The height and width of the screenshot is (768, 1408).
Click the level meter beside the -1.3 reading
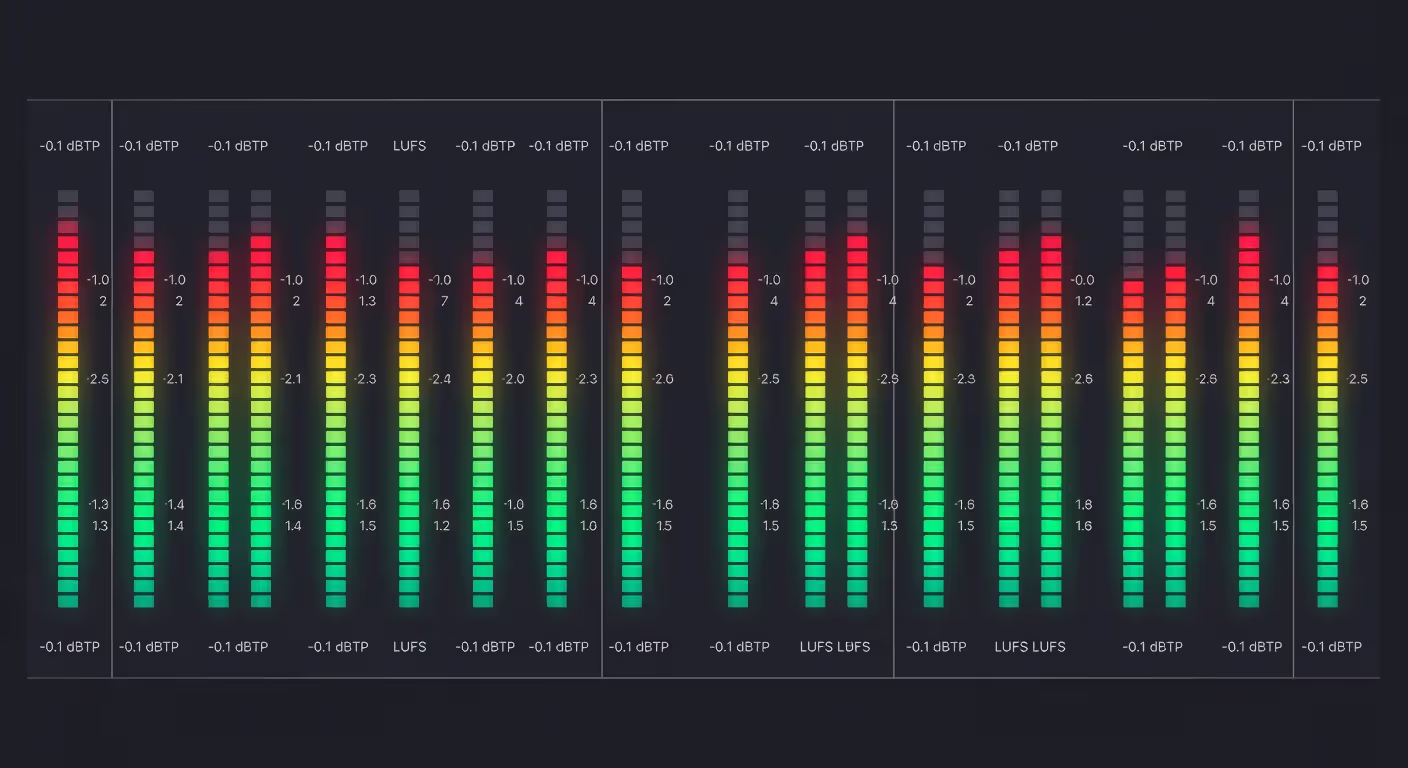click(x=68, y=399)
